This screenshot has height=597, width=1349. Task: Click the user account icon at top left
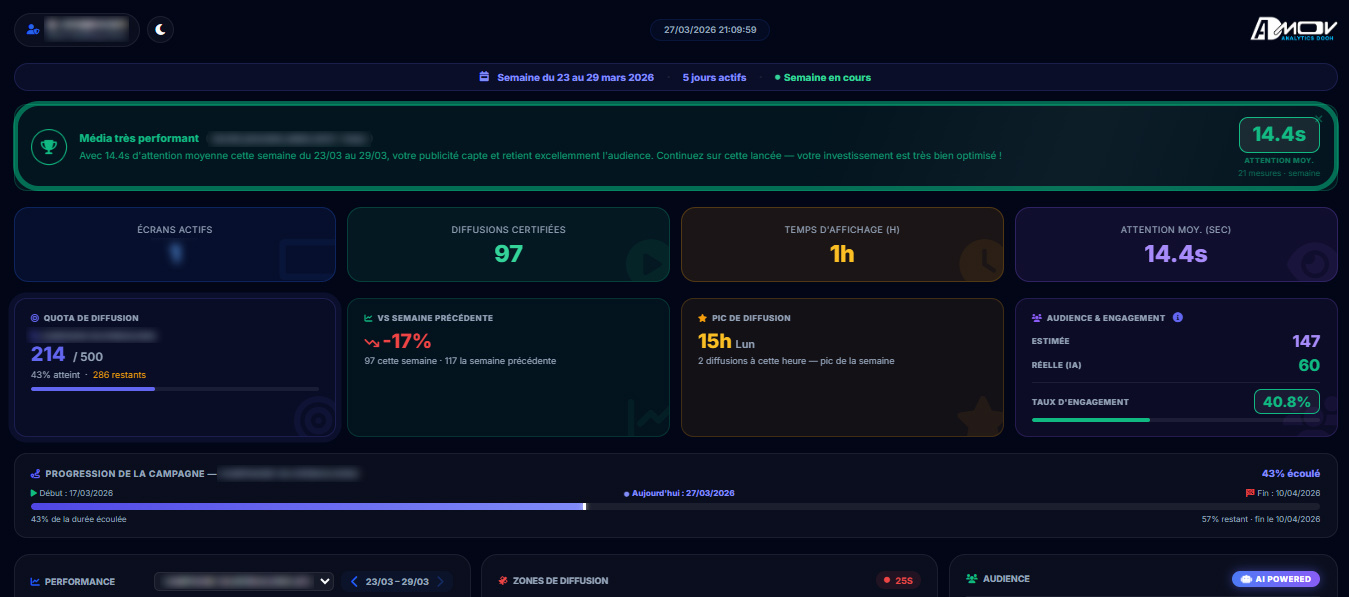(x=33, y=30)
